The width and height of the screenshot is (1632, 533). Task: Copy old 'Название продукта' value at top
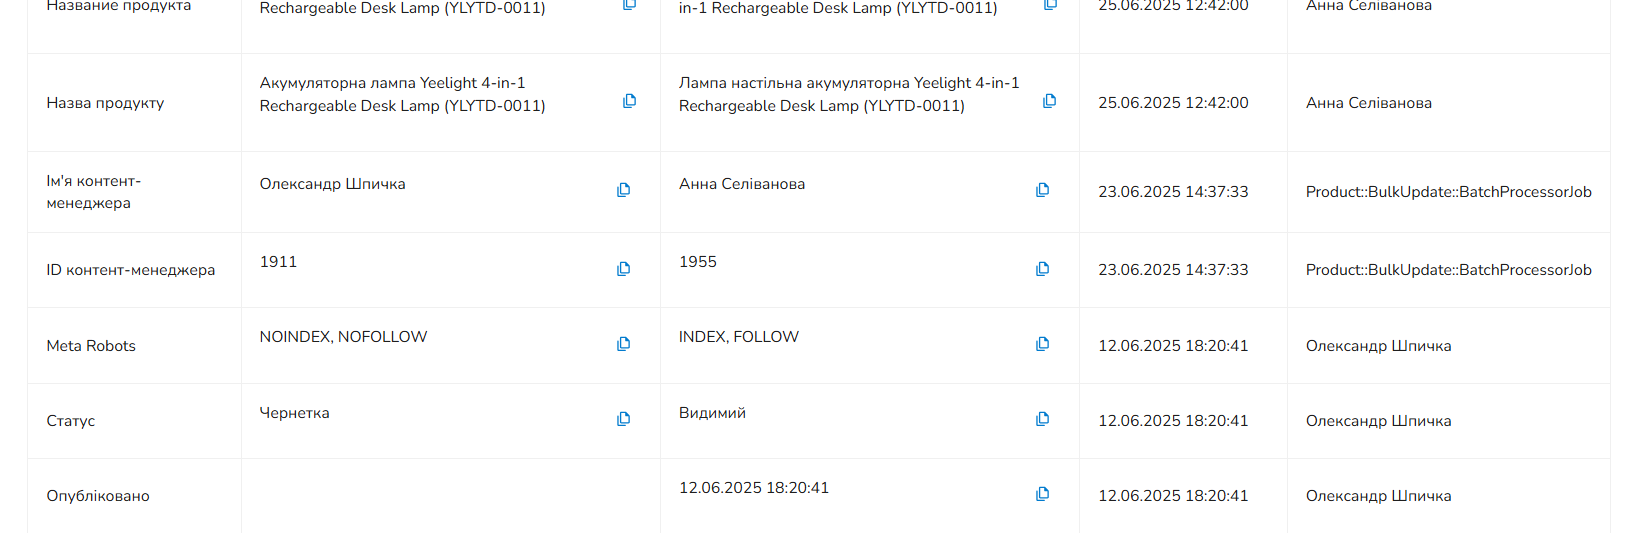[x=629, y=4]
